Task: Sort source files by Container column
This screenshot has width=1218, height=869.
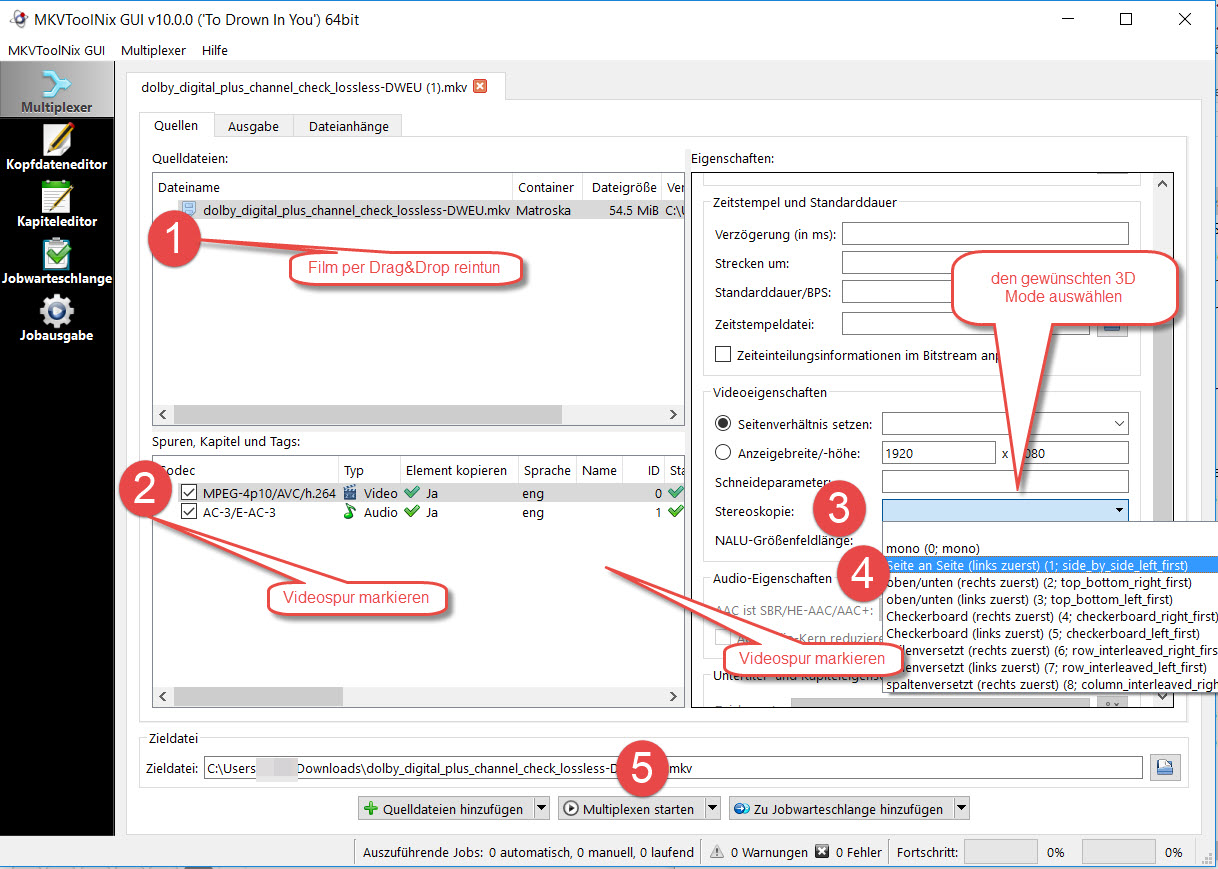Action: pyautogui.click(x=547, y=187)
